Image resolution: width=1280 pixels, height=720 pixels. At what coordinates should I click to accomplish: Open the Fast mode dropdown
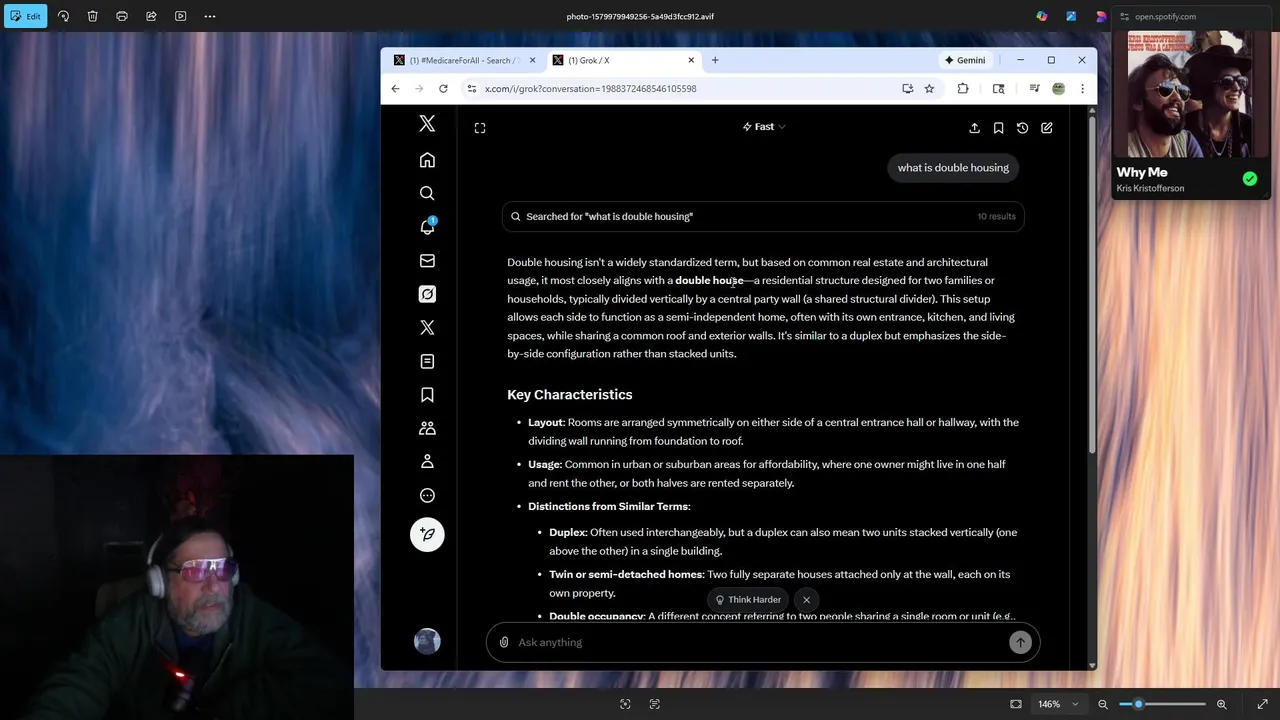pos(764,127)
